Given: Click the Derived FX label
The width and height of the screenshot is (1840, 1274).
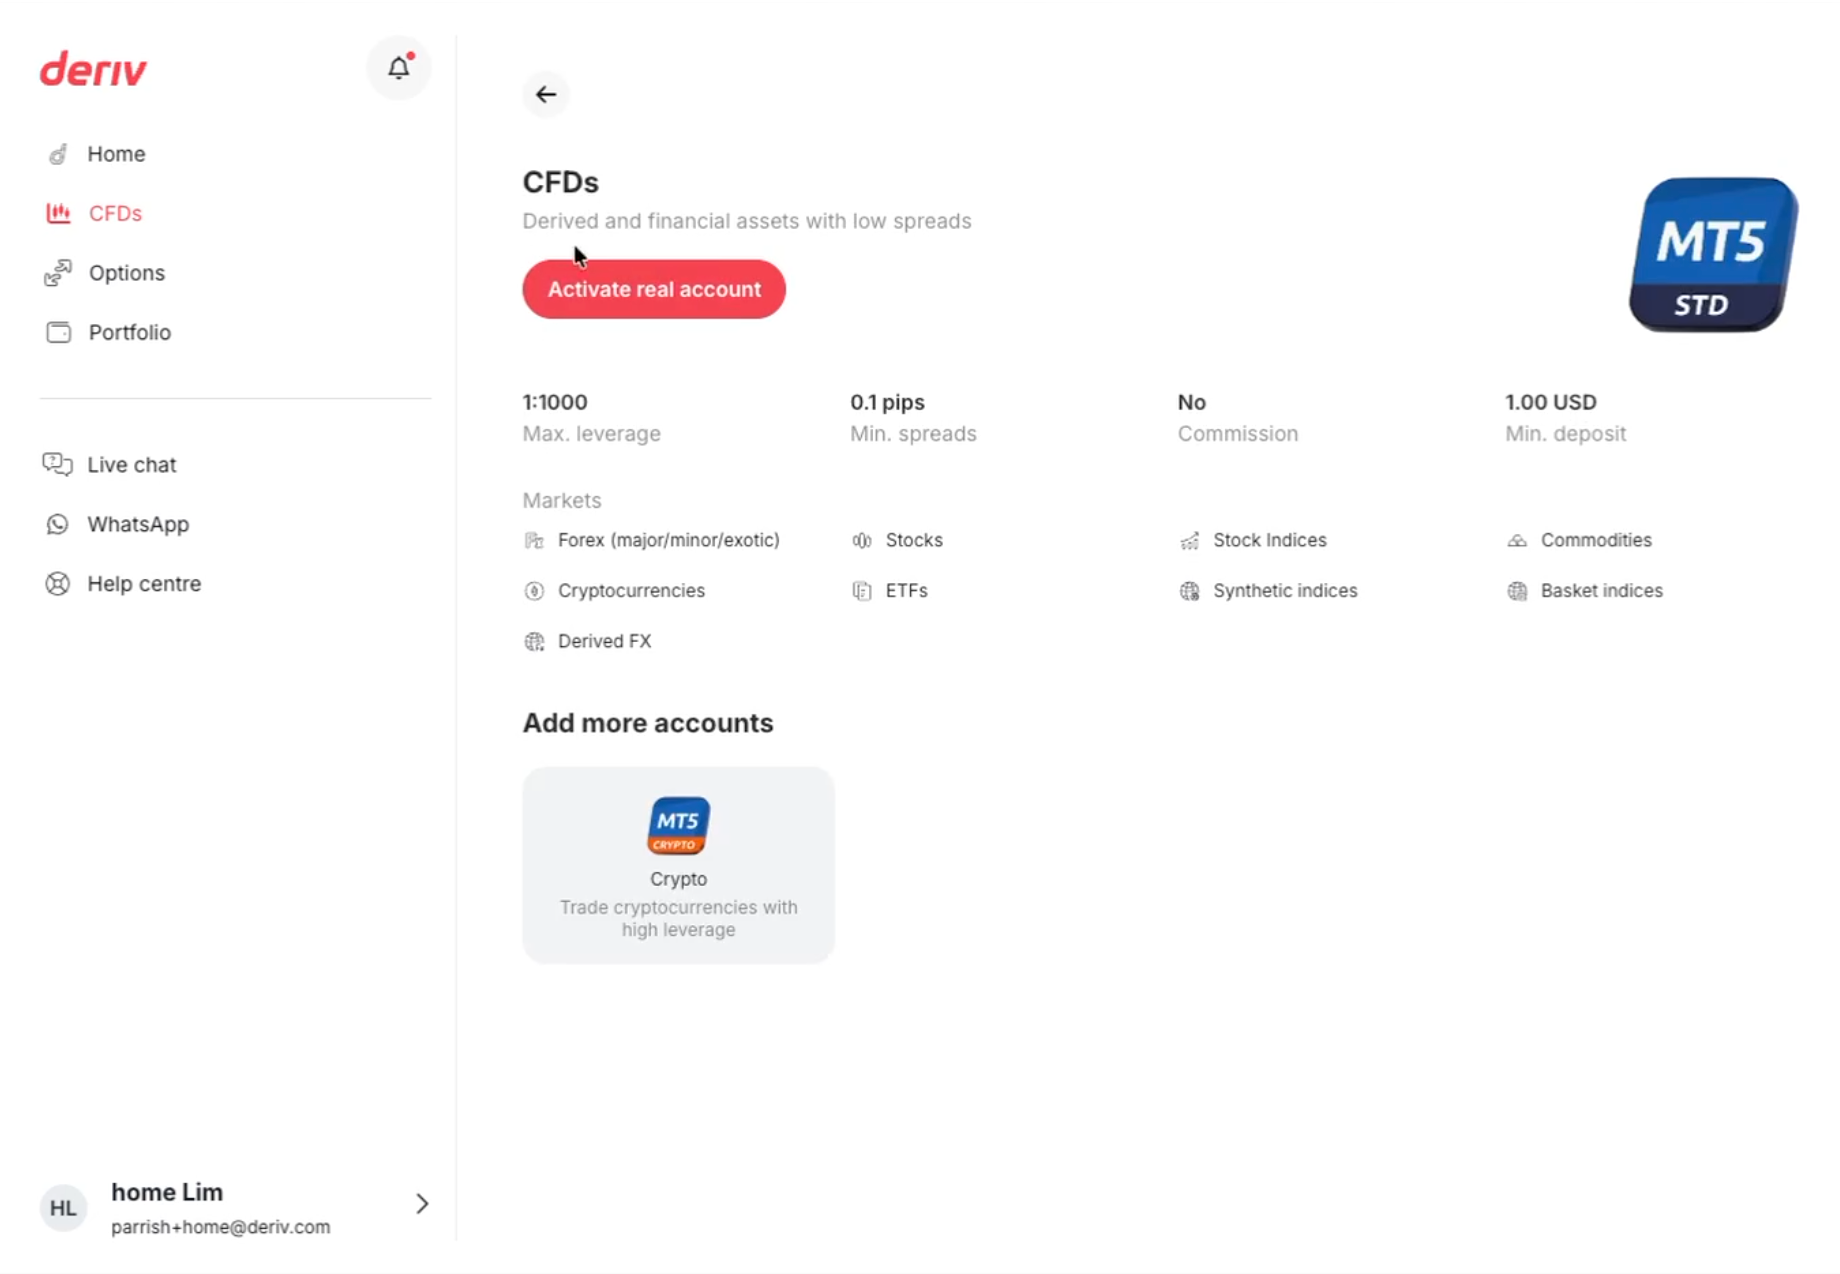Looking at the screenshot, I should click(605, 641).
